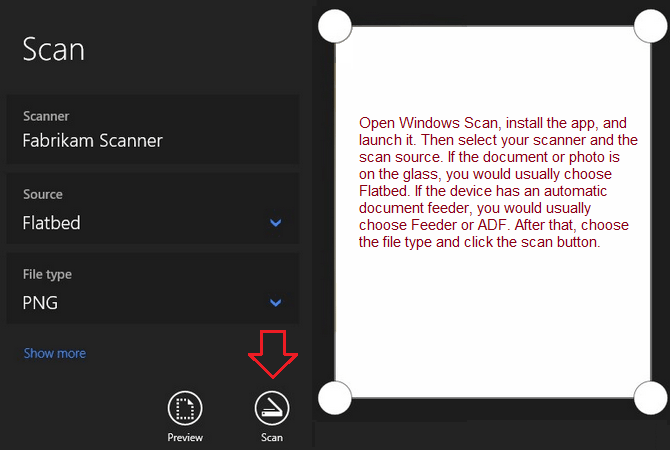Screen dimensions: 670x450
Task: Click the blue chevron beside PNG
Action: coord(276,303)
